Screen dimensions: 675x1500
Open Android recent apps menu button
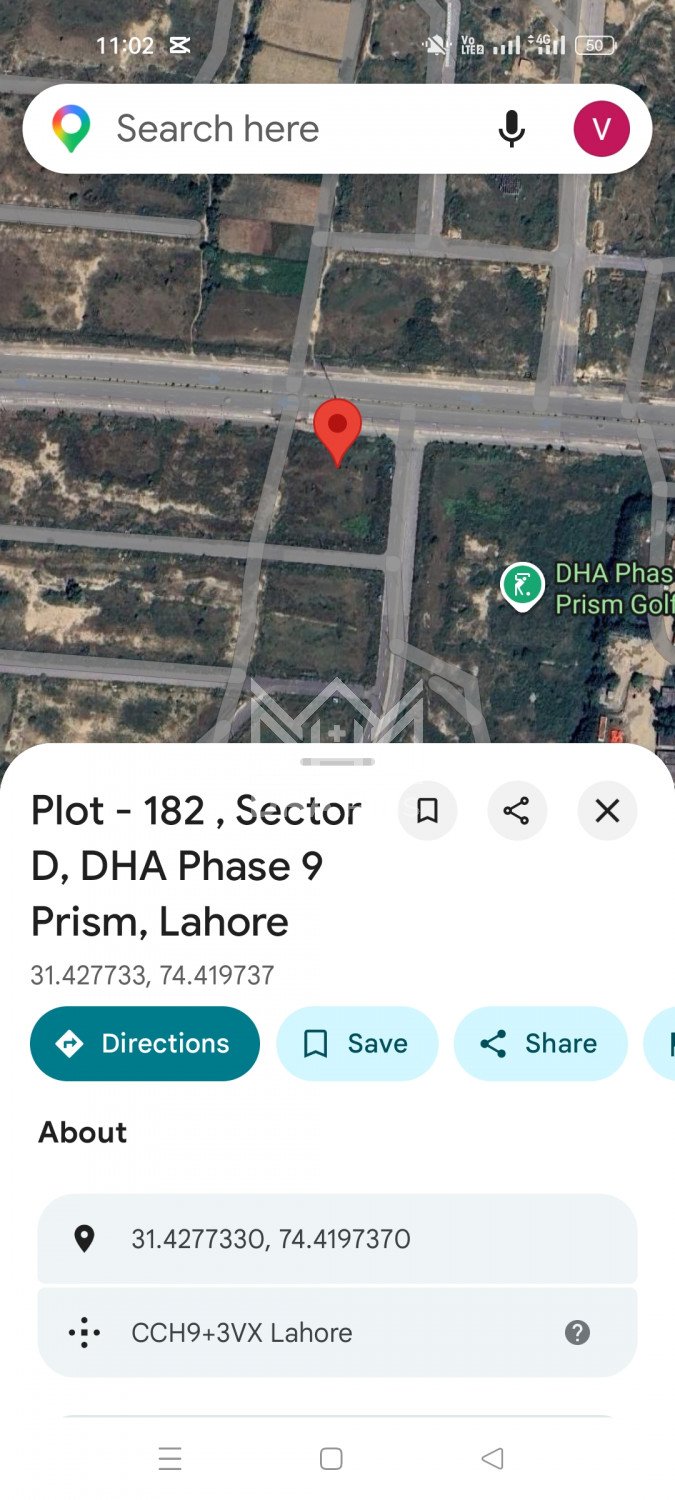pos(170,1459)
